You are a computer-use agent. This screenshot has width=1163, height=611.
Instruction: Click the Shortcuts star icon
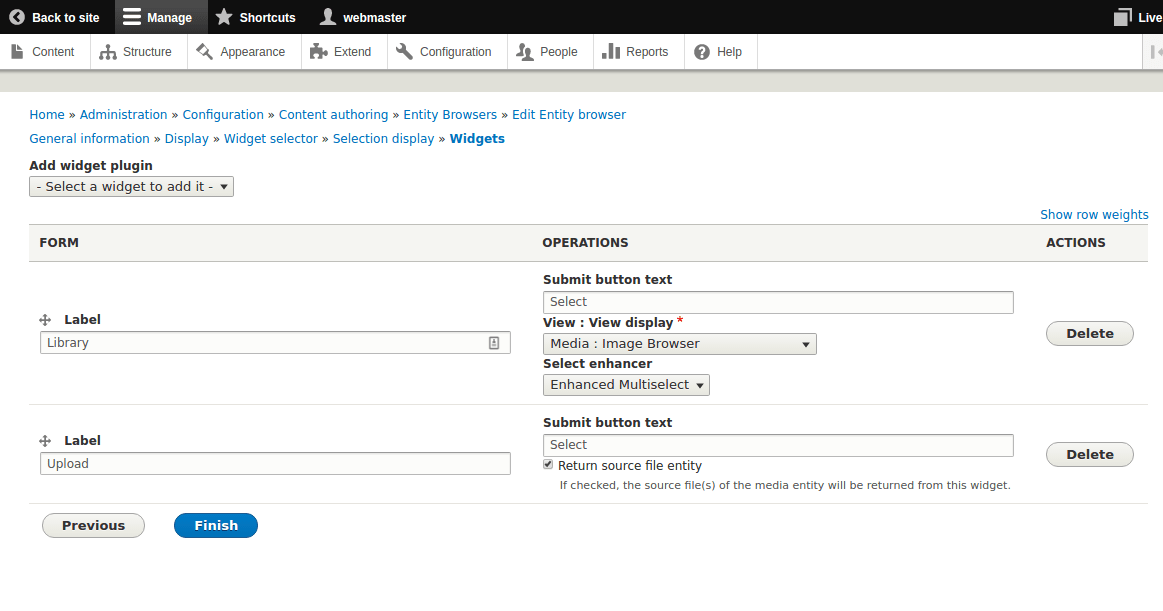pos(224,17)
